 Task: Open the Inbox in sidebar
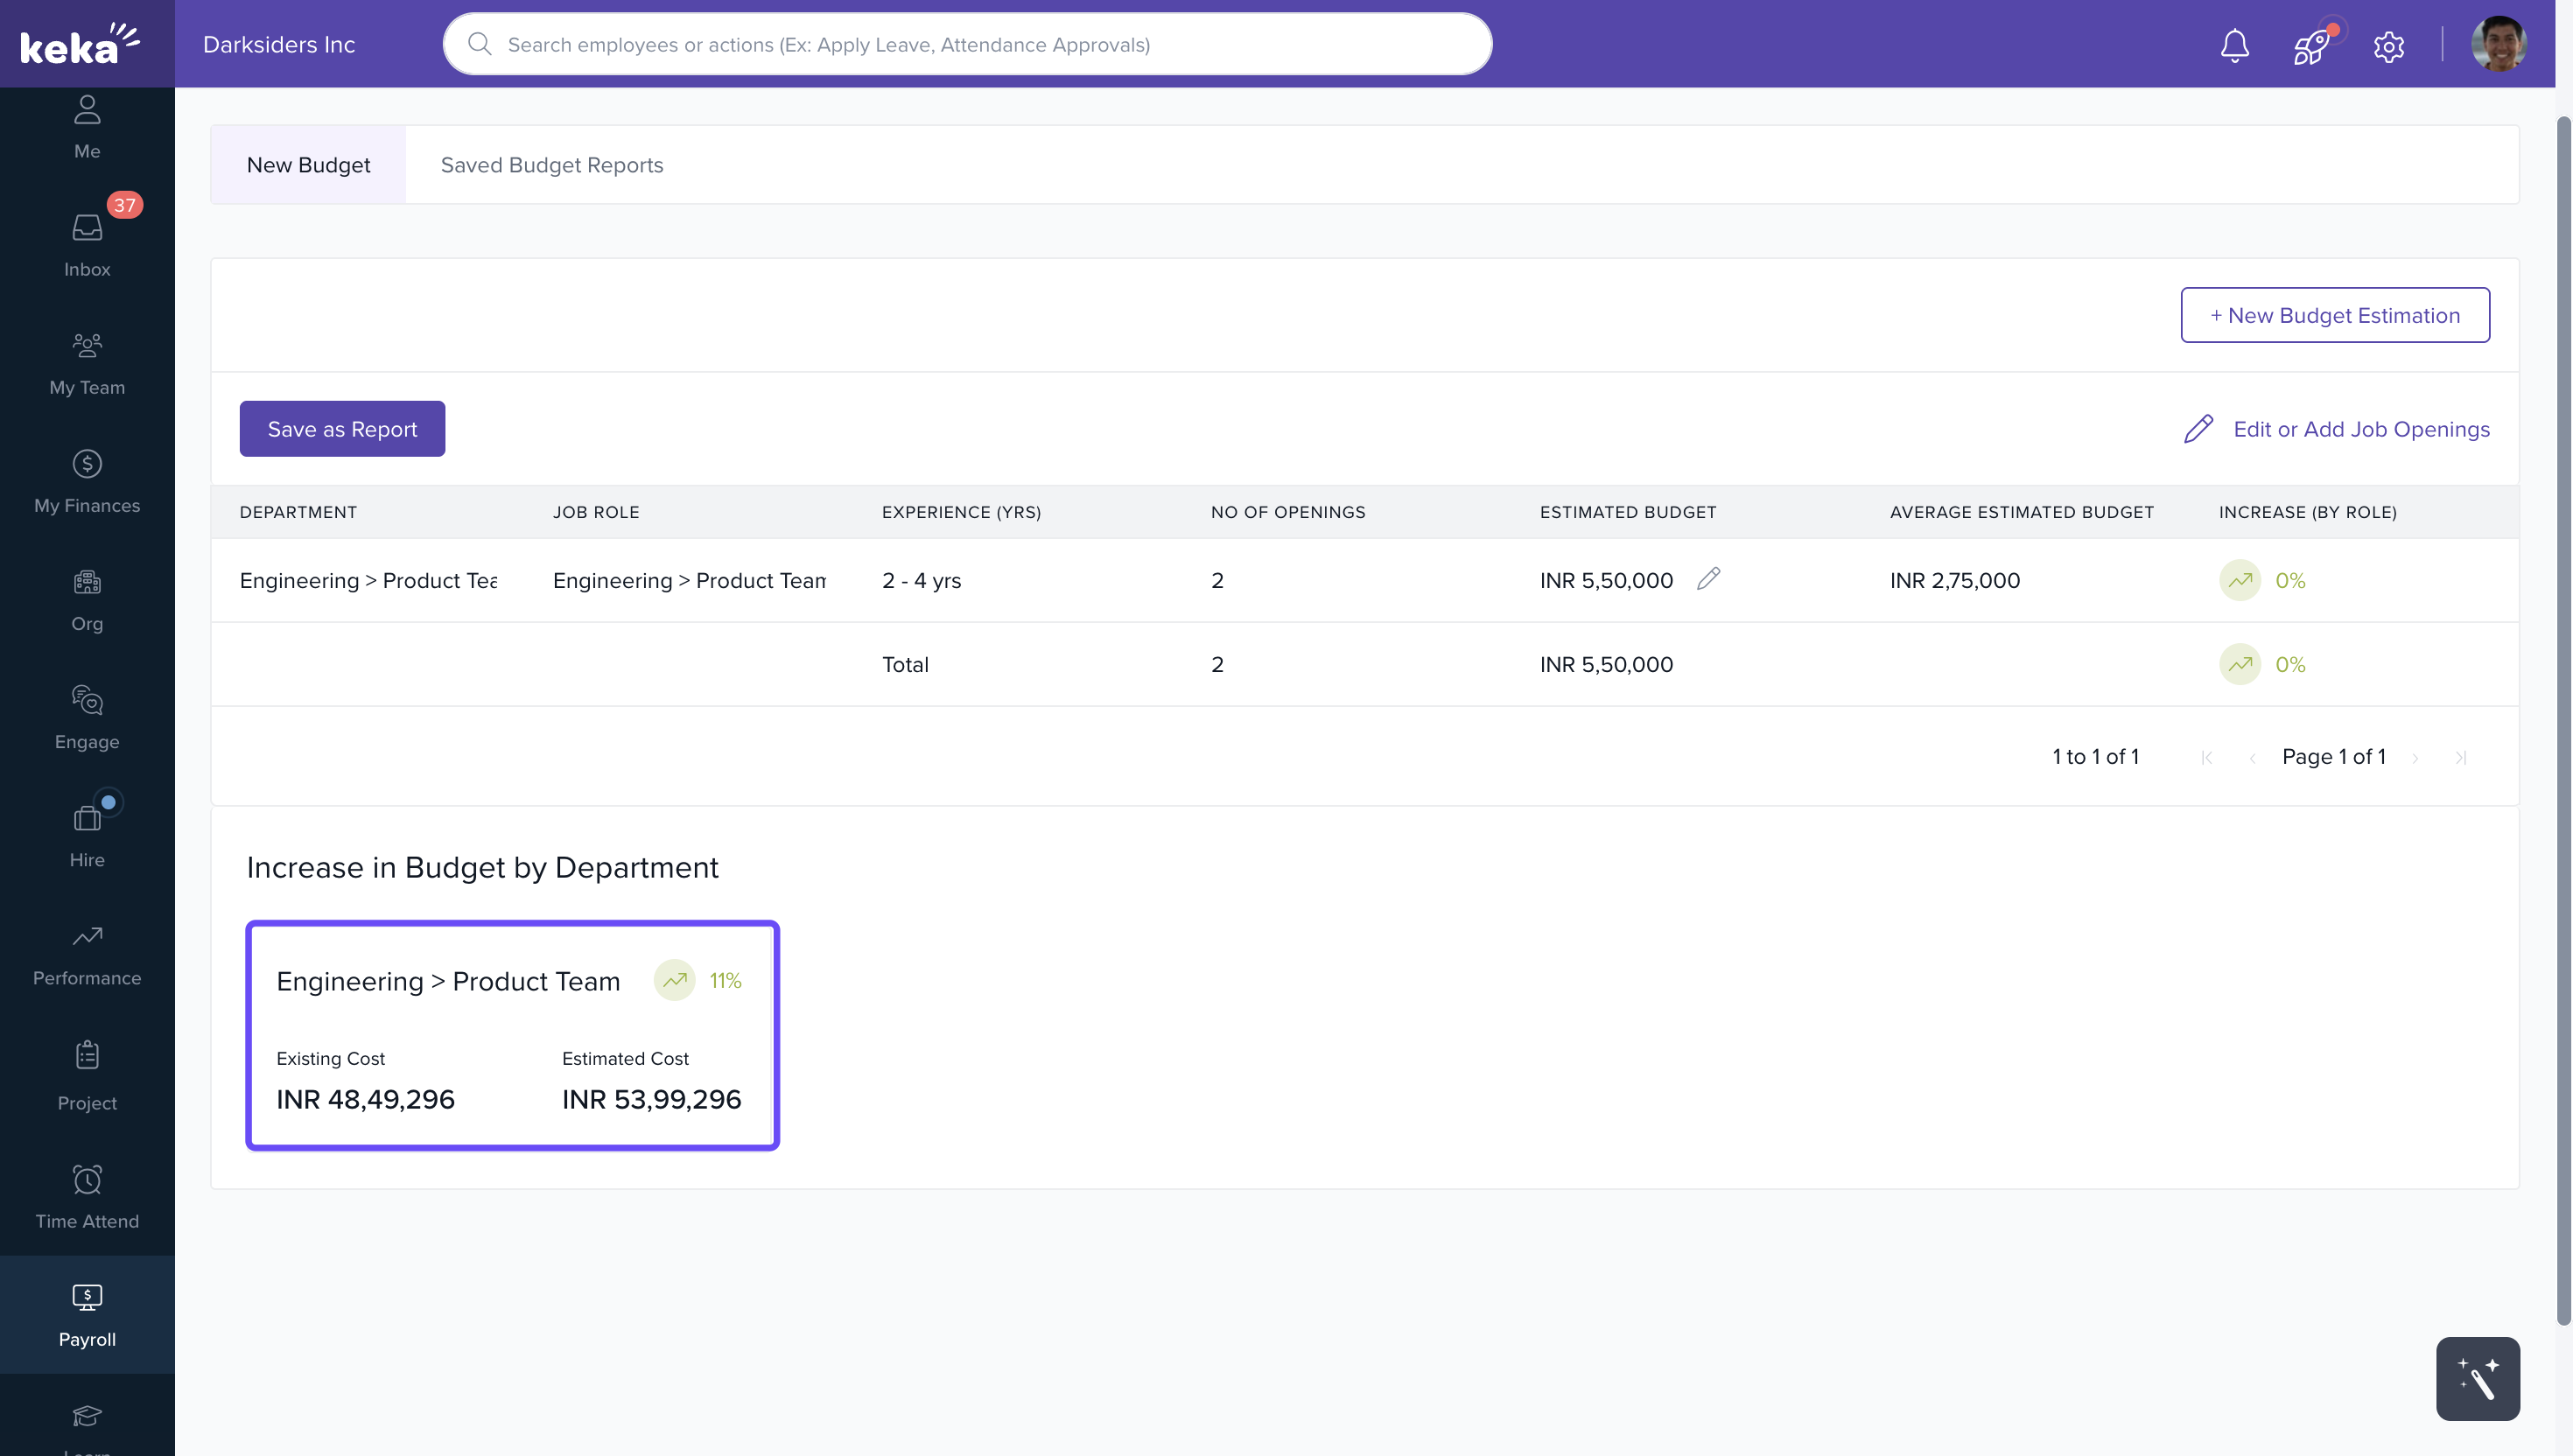click(x=87, y=244)
